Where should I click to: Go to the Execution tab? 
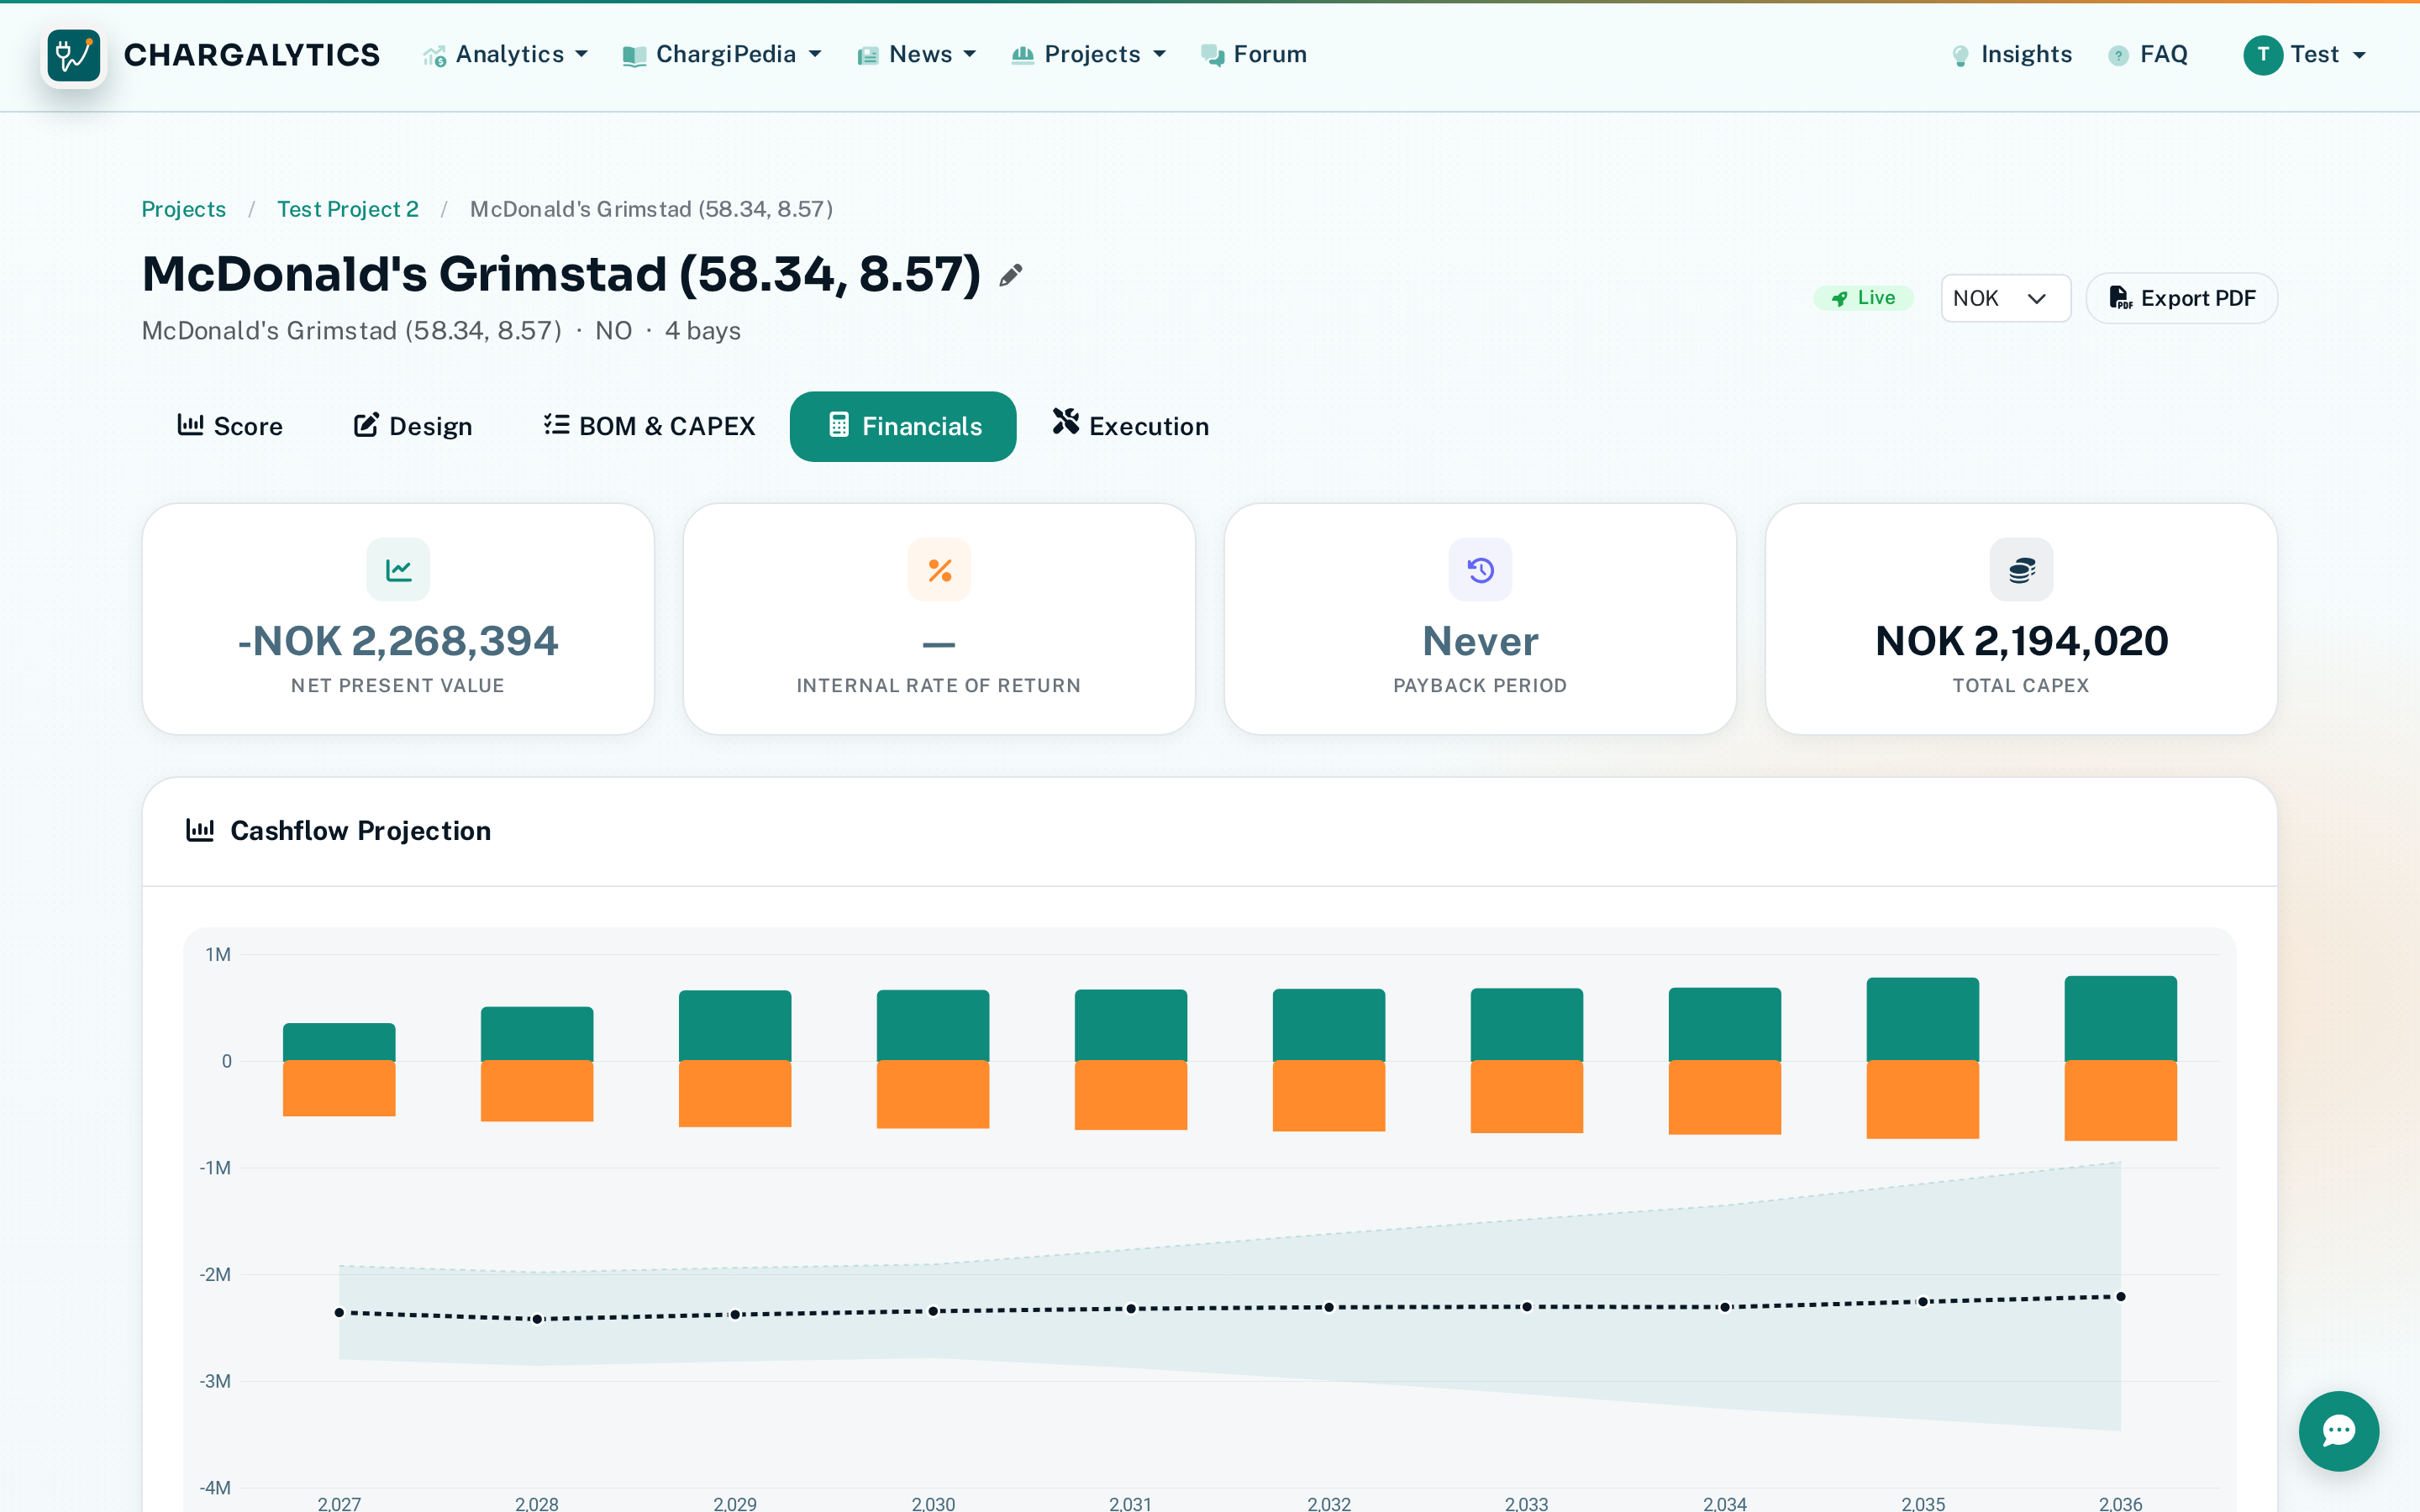click(1130, 426)
